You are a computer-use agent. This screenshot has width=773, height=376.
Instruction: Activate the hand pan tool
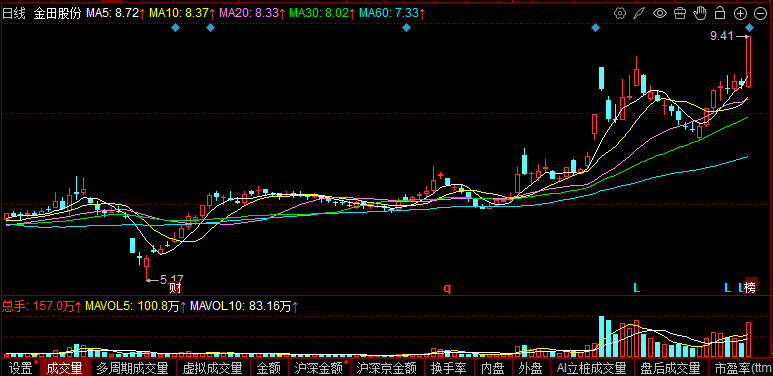tap(700, 13)
